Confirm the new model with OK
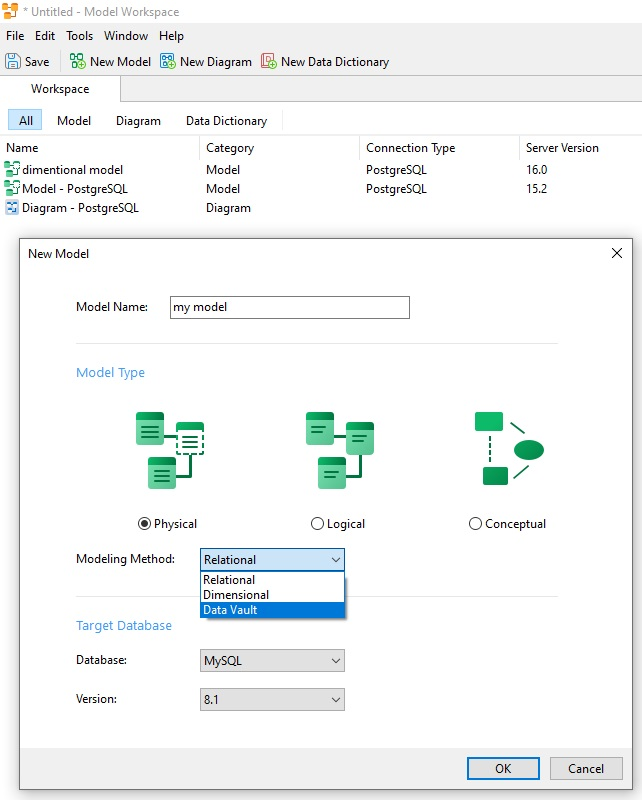 click(x=503, y=768)
